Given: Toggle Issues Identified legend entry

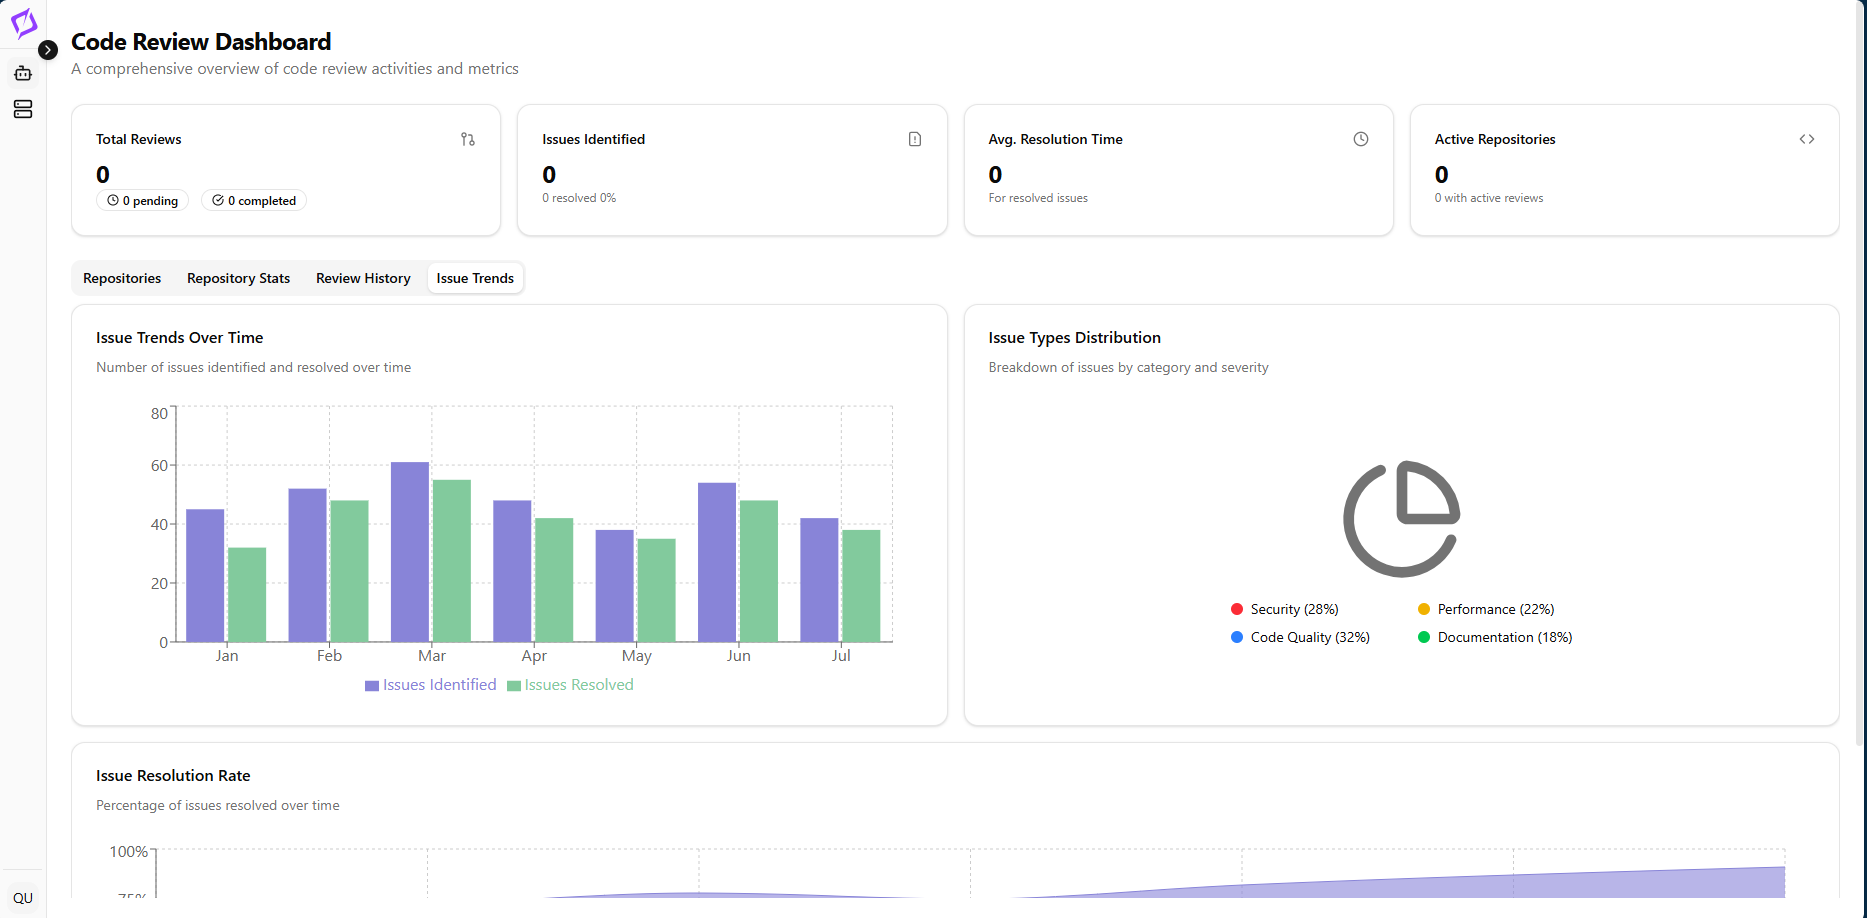Looking at the screenshot, I should (431, 685).
